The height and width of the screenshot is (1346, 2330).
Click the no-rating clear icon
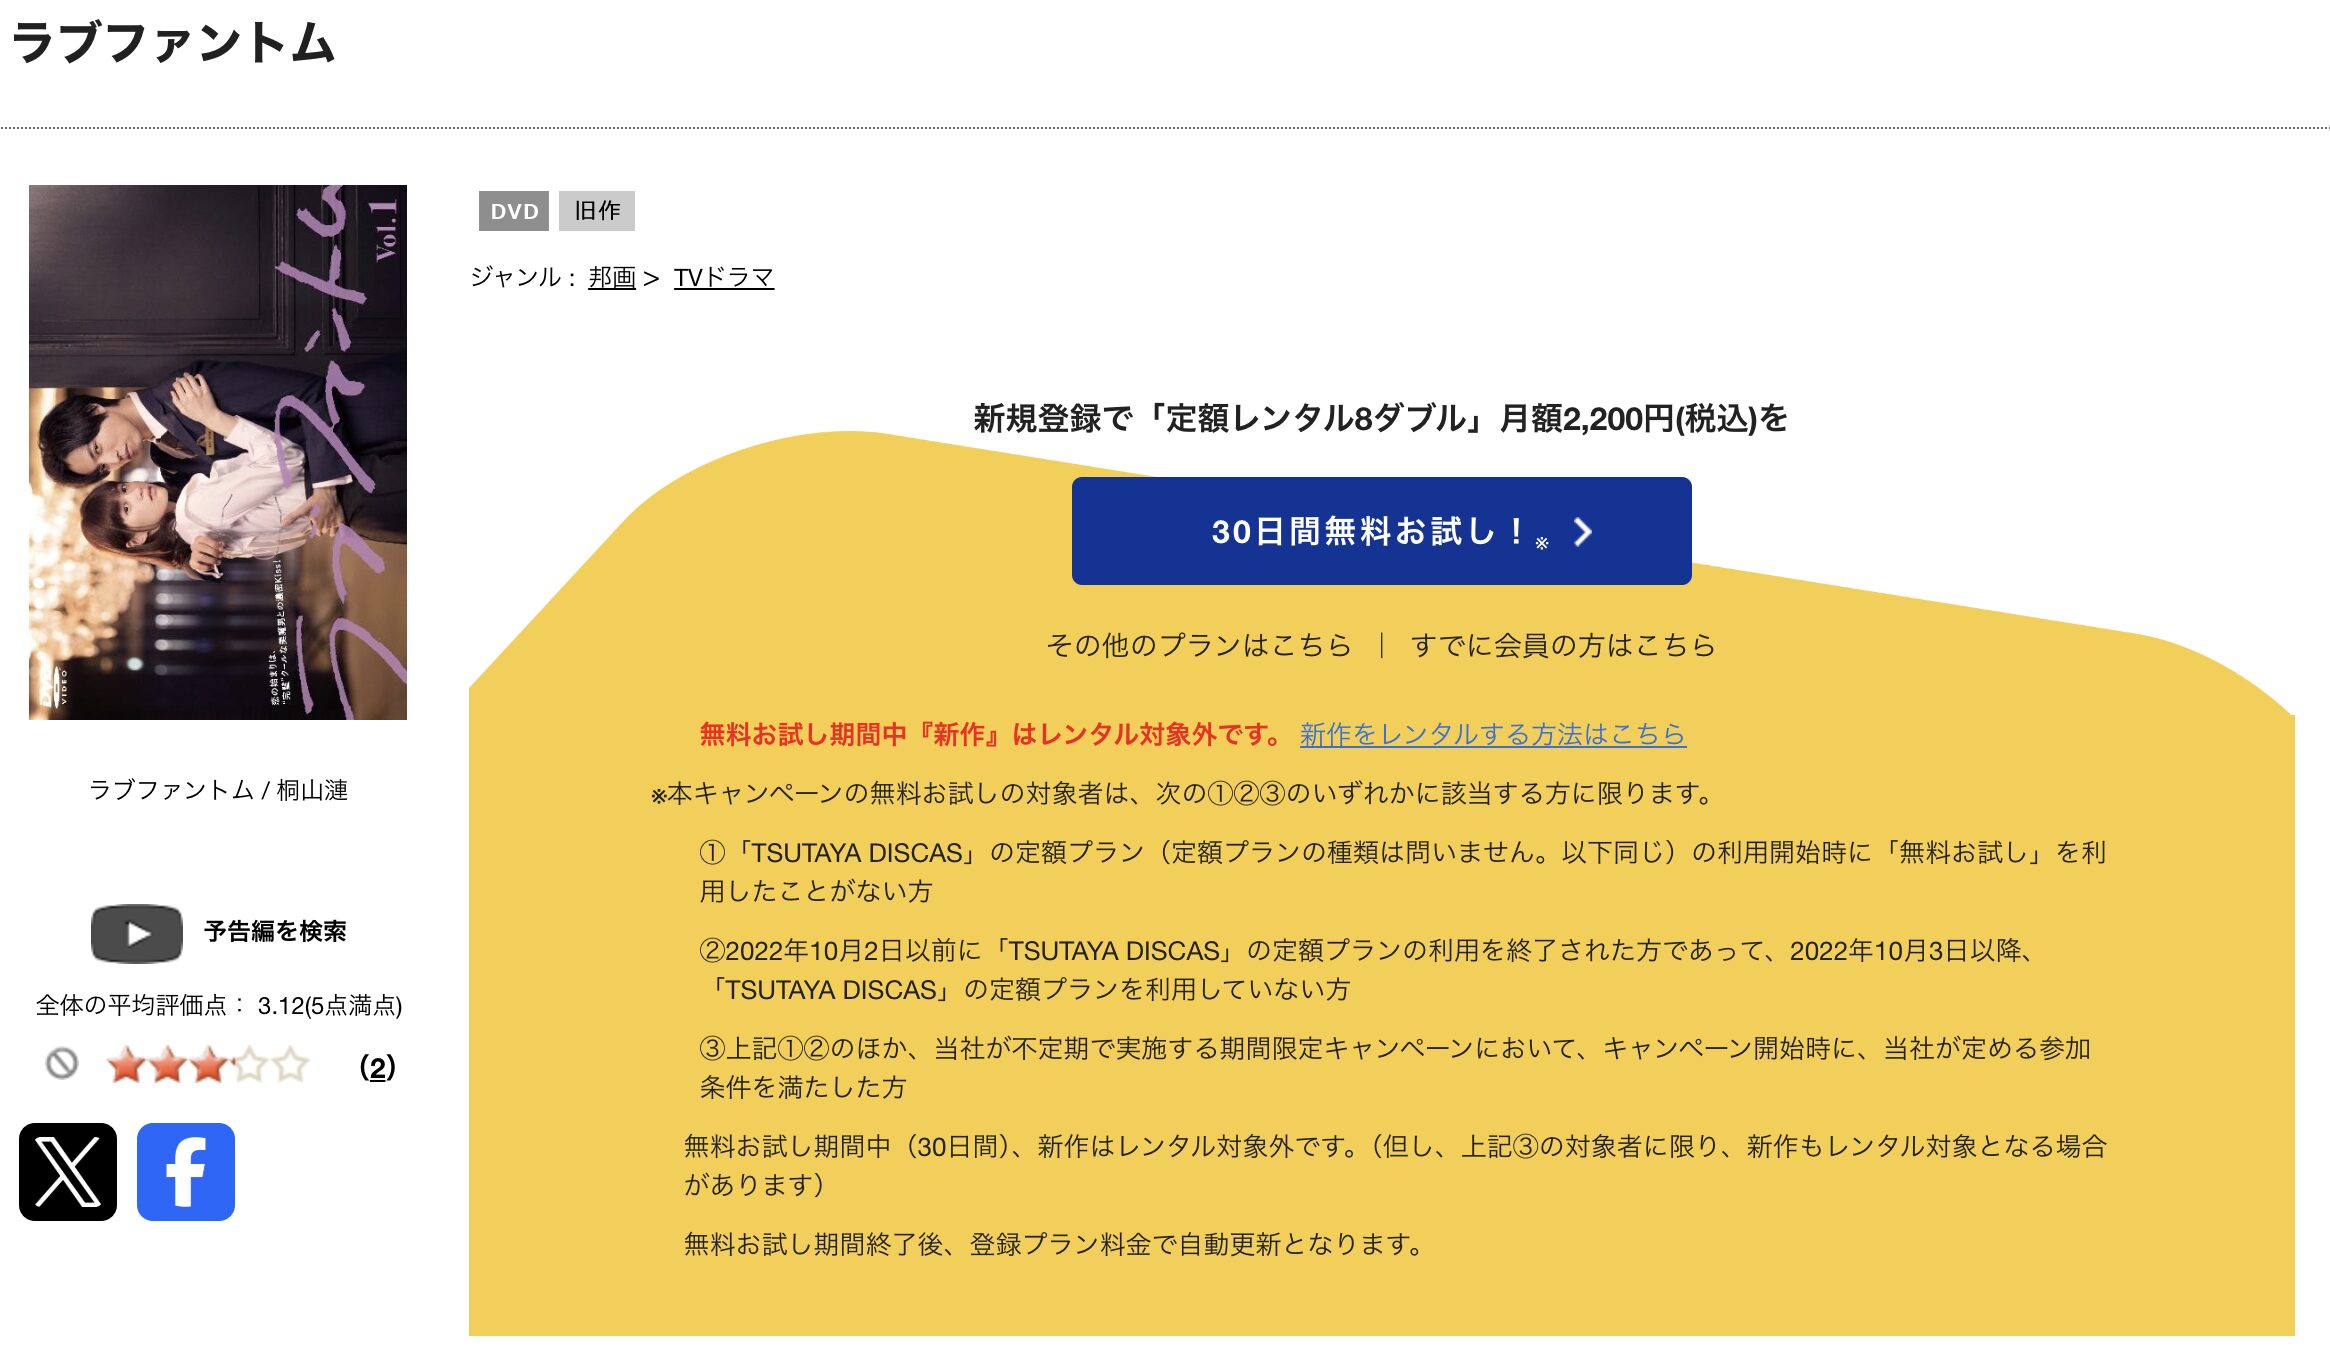pos(62,1063)
